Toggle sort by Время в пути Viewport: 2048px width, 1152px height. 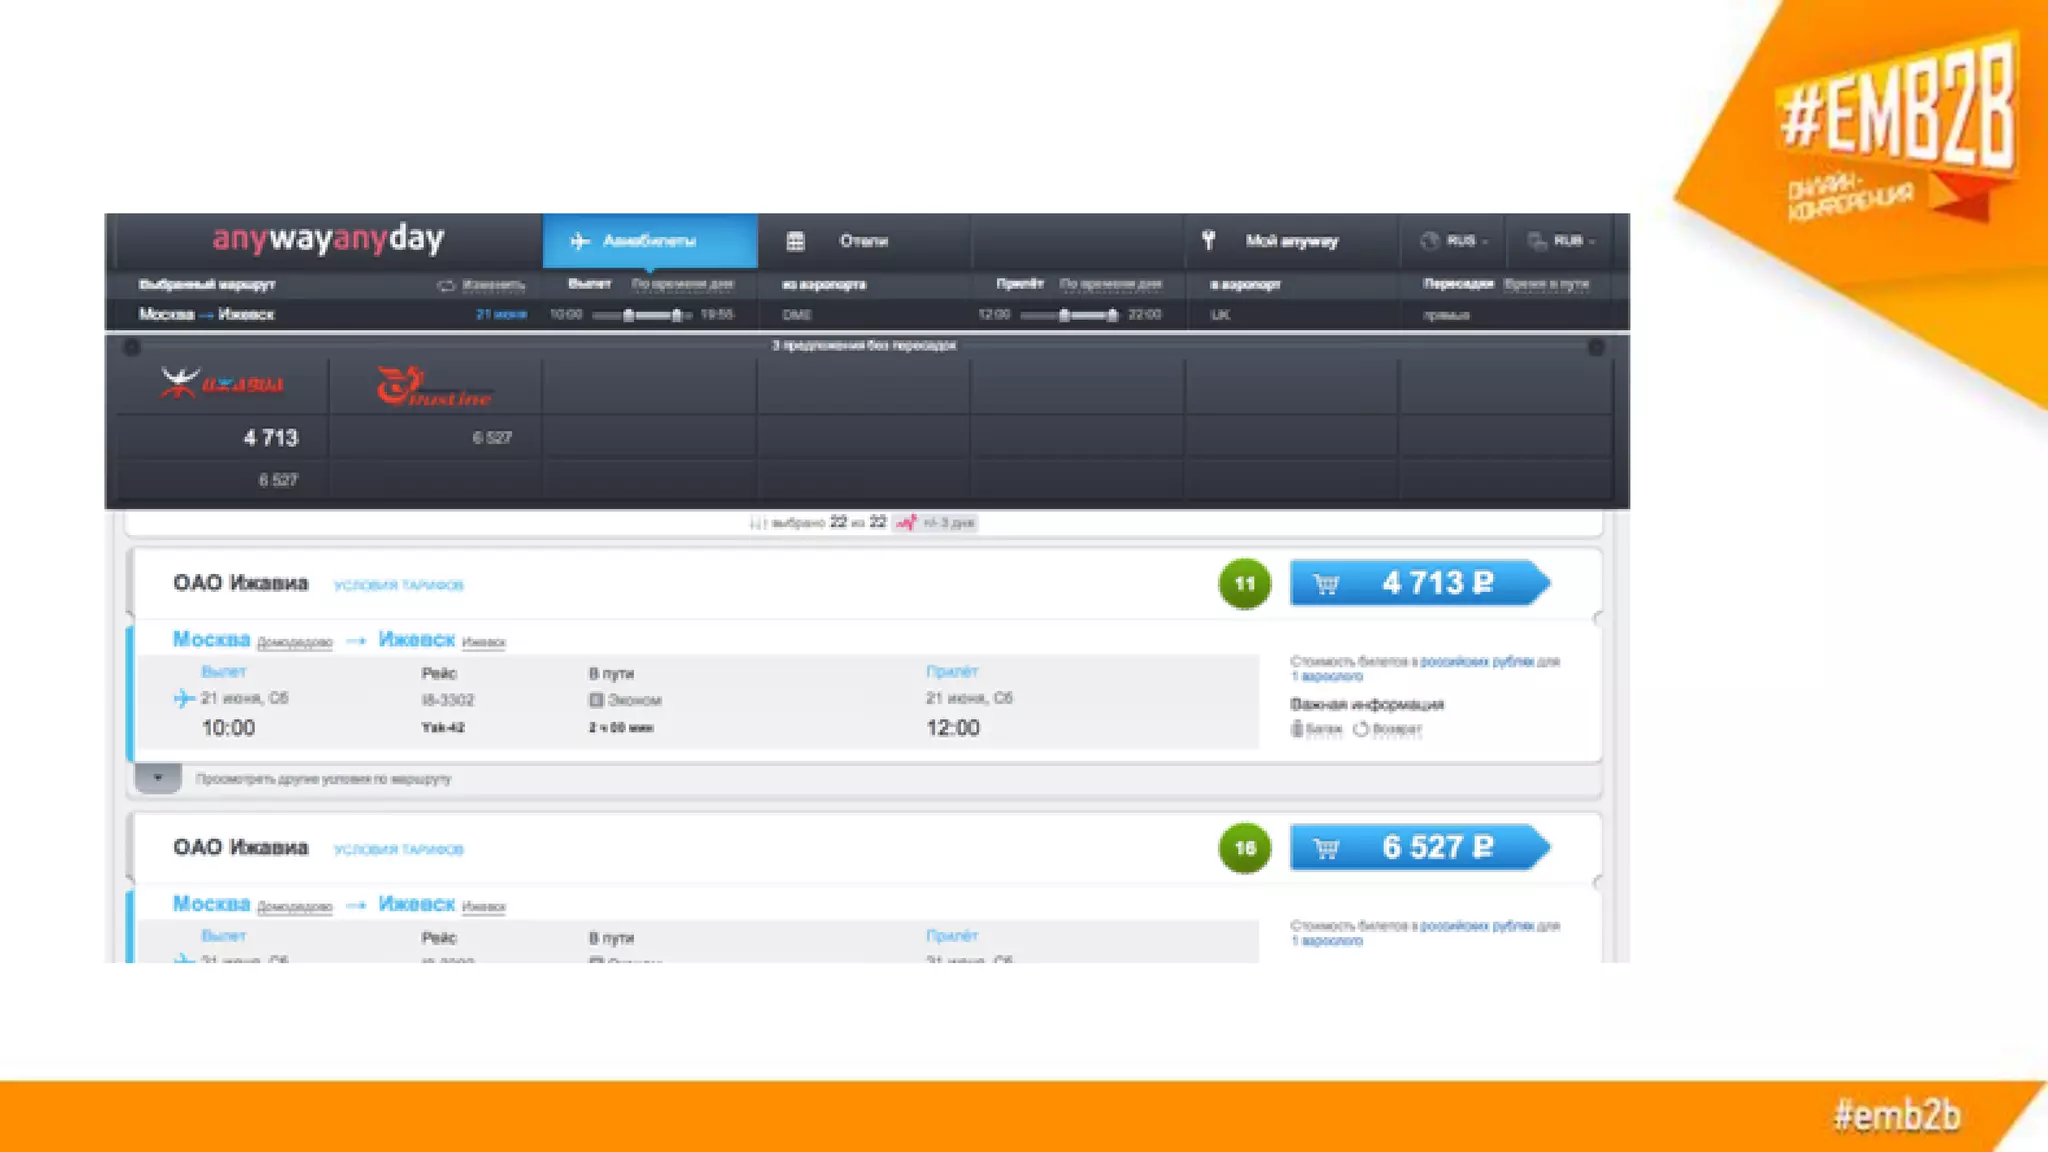(x=1546, y=284)
